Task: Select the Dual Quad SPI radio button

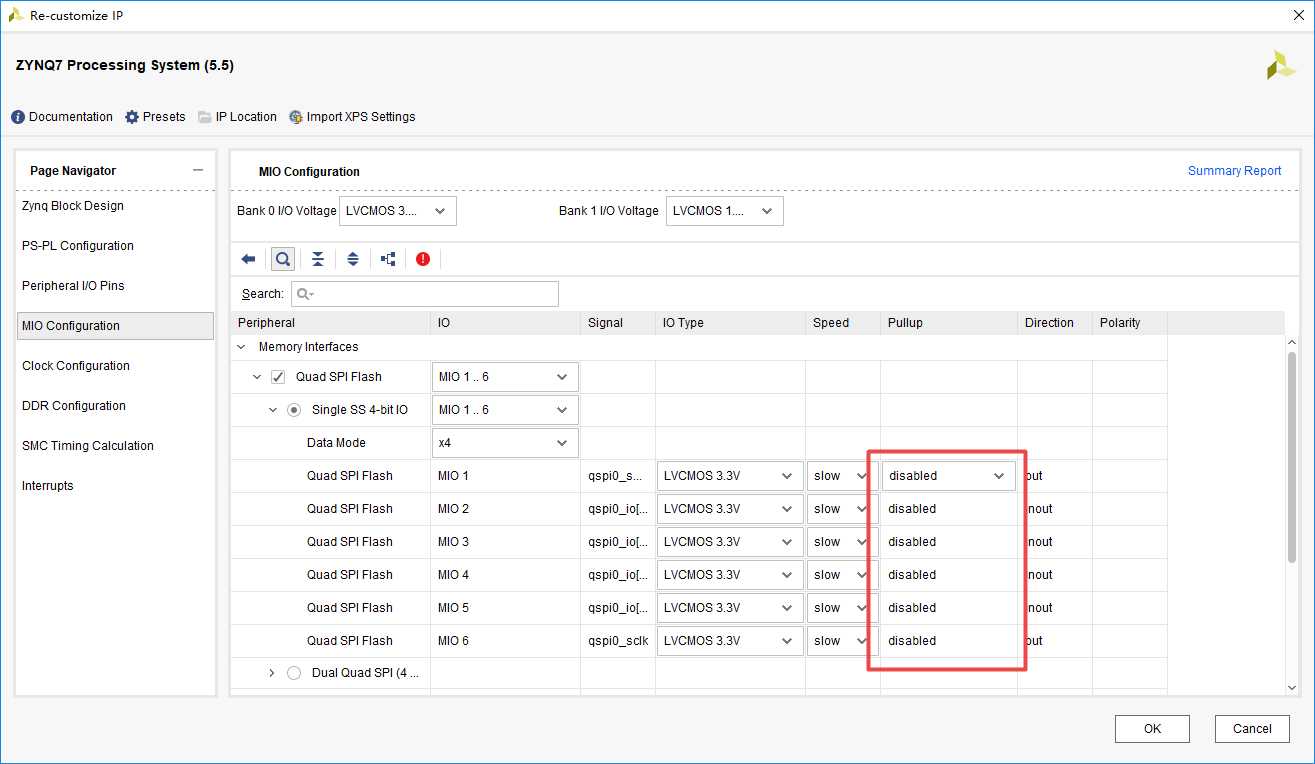Action: [294, 673]
